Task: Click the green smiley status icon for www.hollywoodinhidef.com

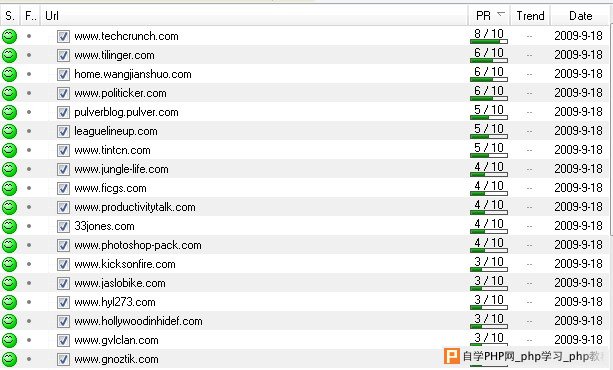Action: point(9,321)
